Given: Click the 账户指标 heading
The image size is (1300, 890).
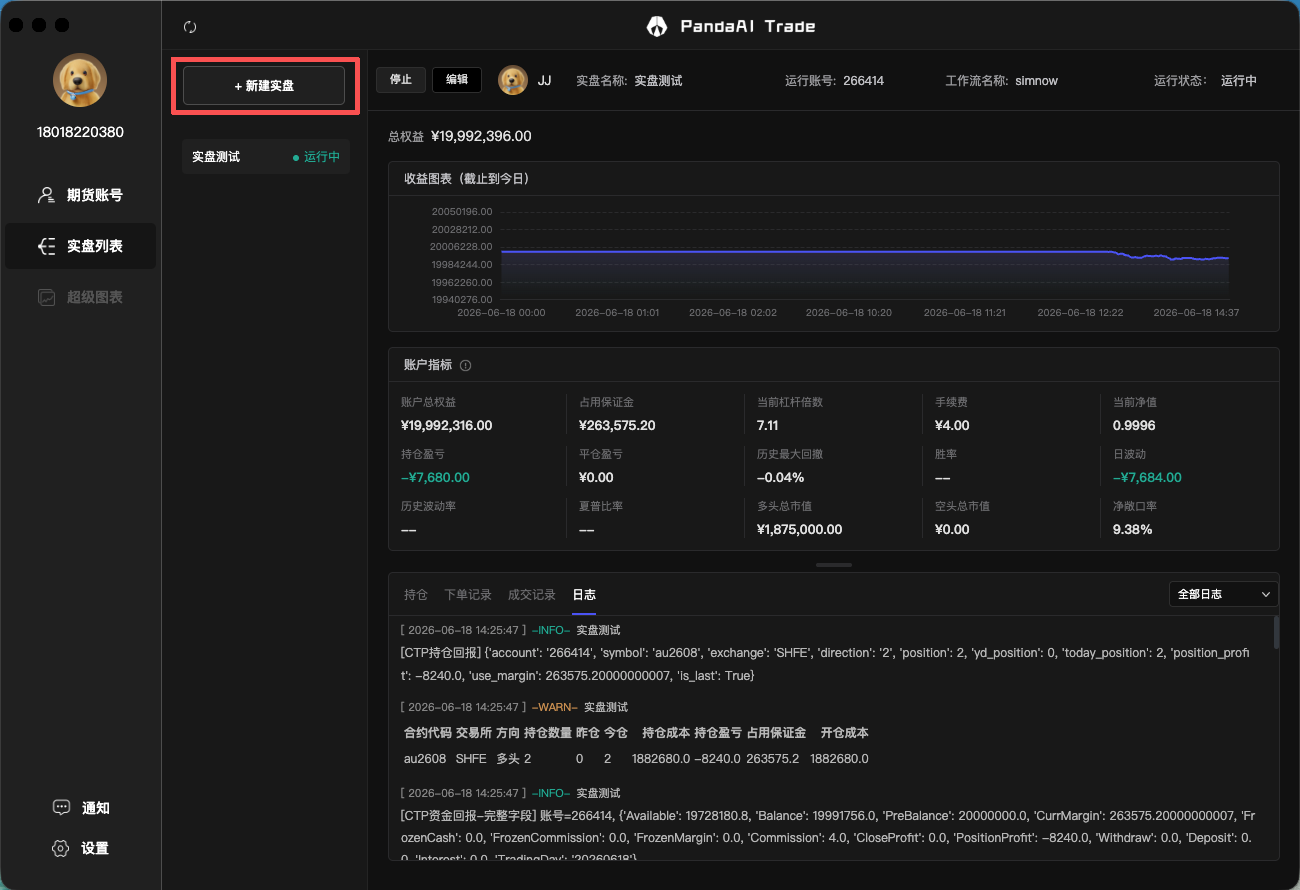Looking at the screenshot, I should click(x=428, y=365).
